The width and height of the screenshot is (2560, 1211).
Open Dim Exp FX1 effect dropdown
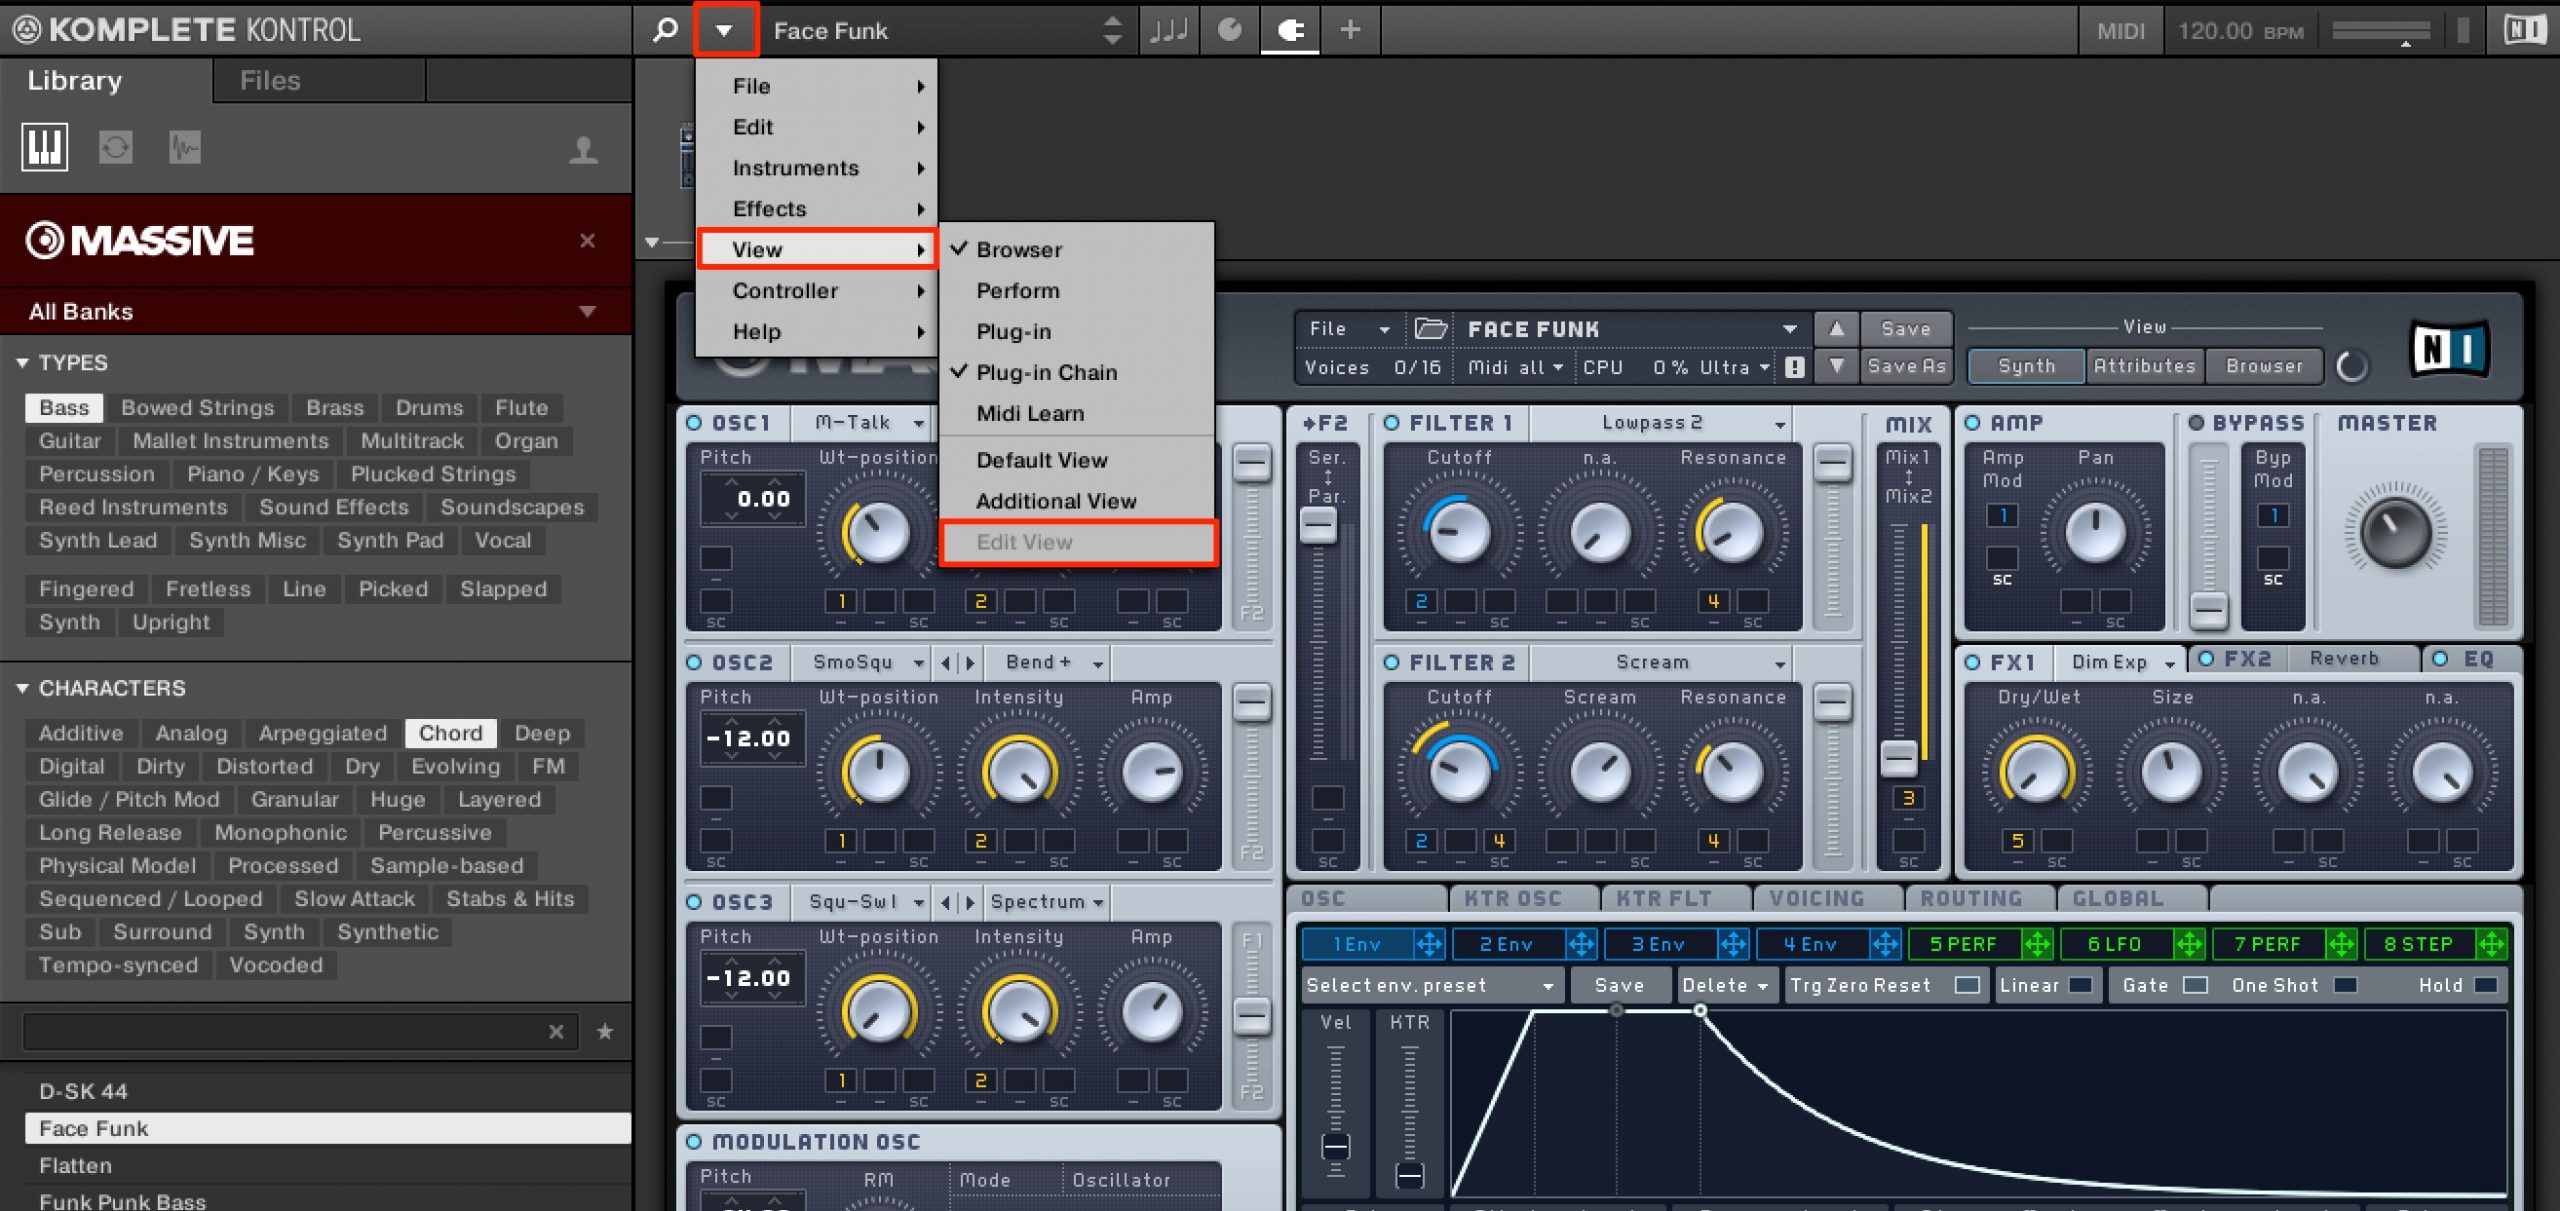[x=2120, y=662]
